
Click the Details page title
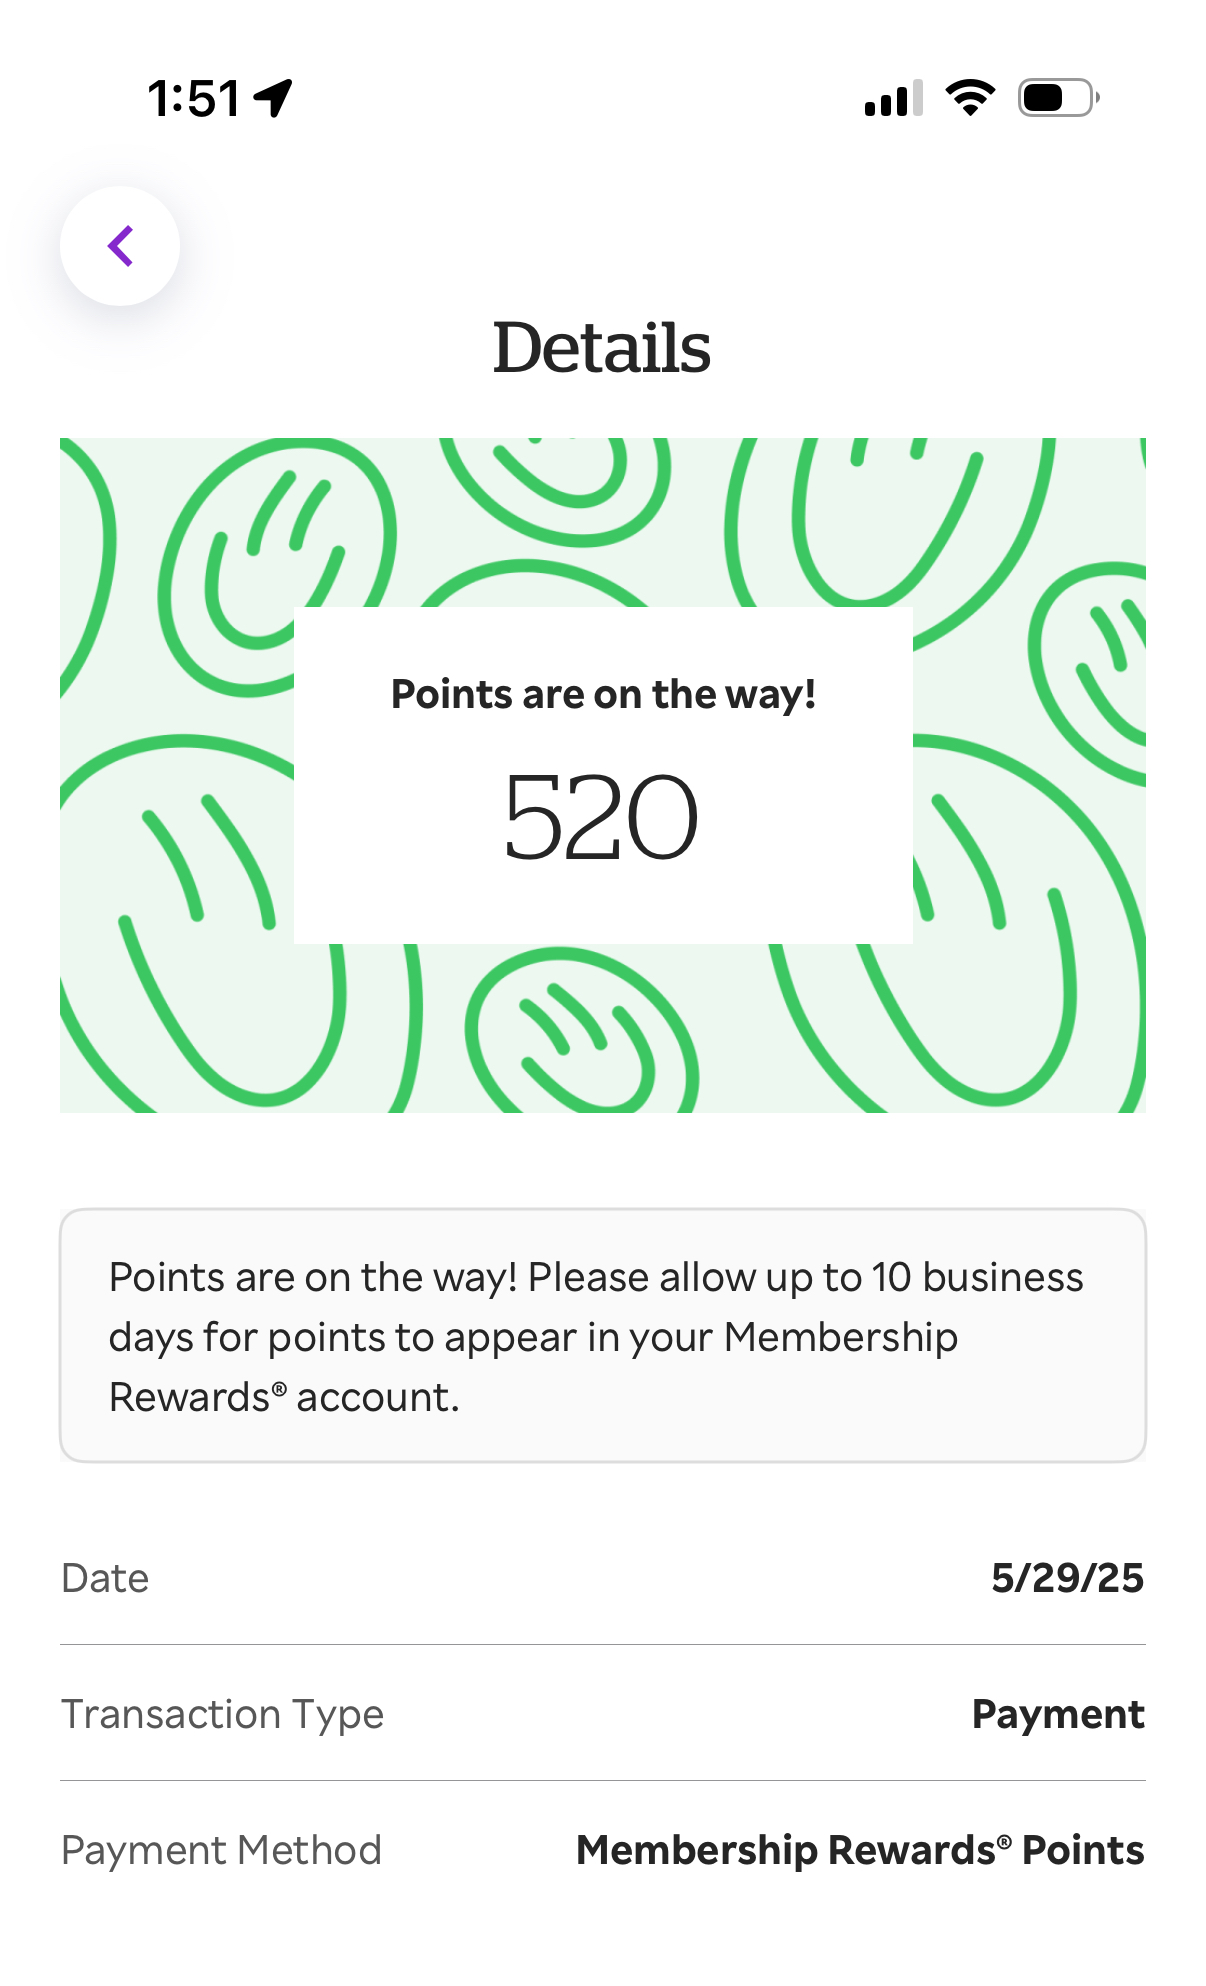(x=602, y=348)
